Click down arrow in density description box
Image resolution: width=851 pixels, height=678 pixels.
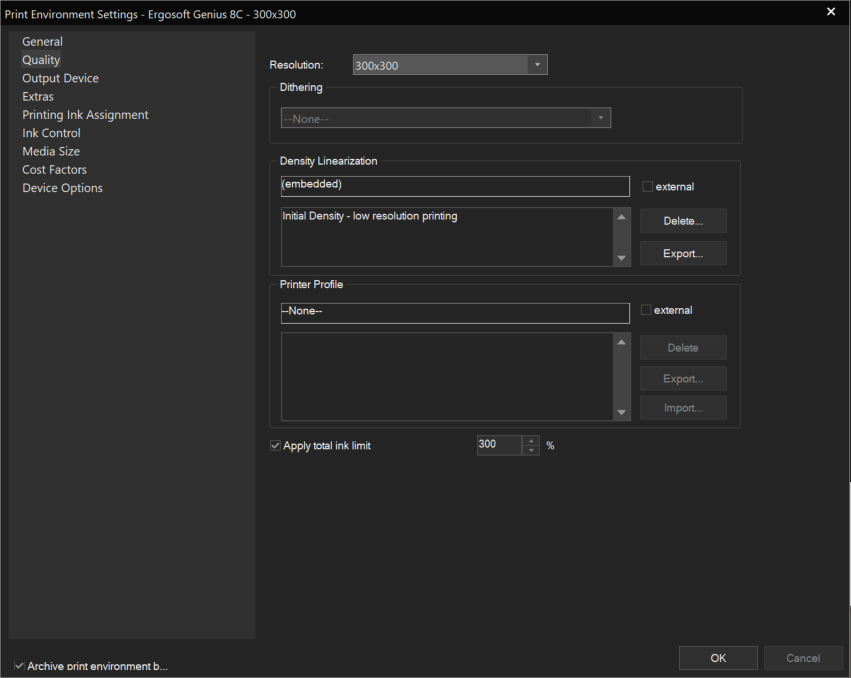[621, 258]
